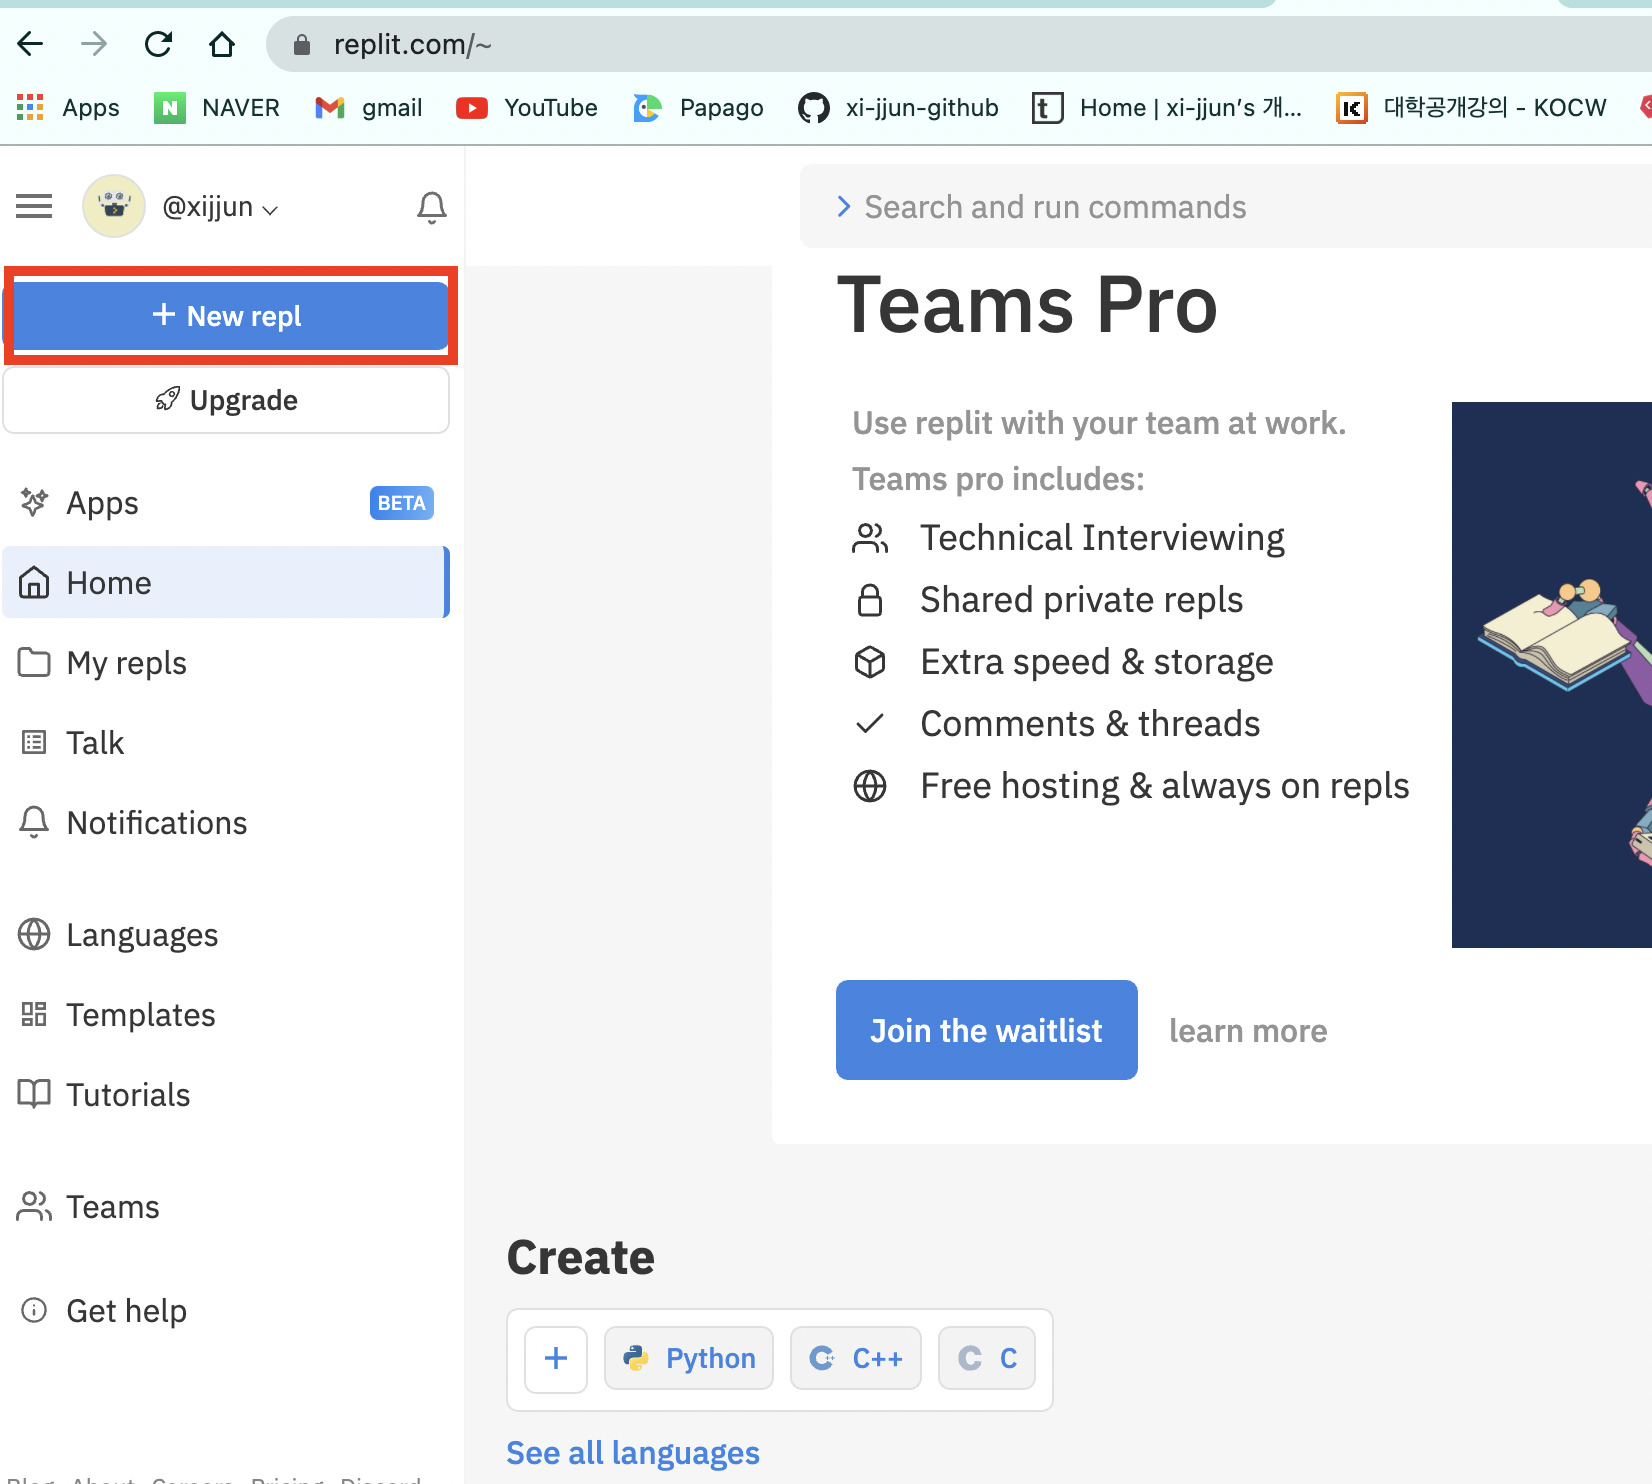
Task: Click the Search and run commands field
Action: [x=1226, y=206]
